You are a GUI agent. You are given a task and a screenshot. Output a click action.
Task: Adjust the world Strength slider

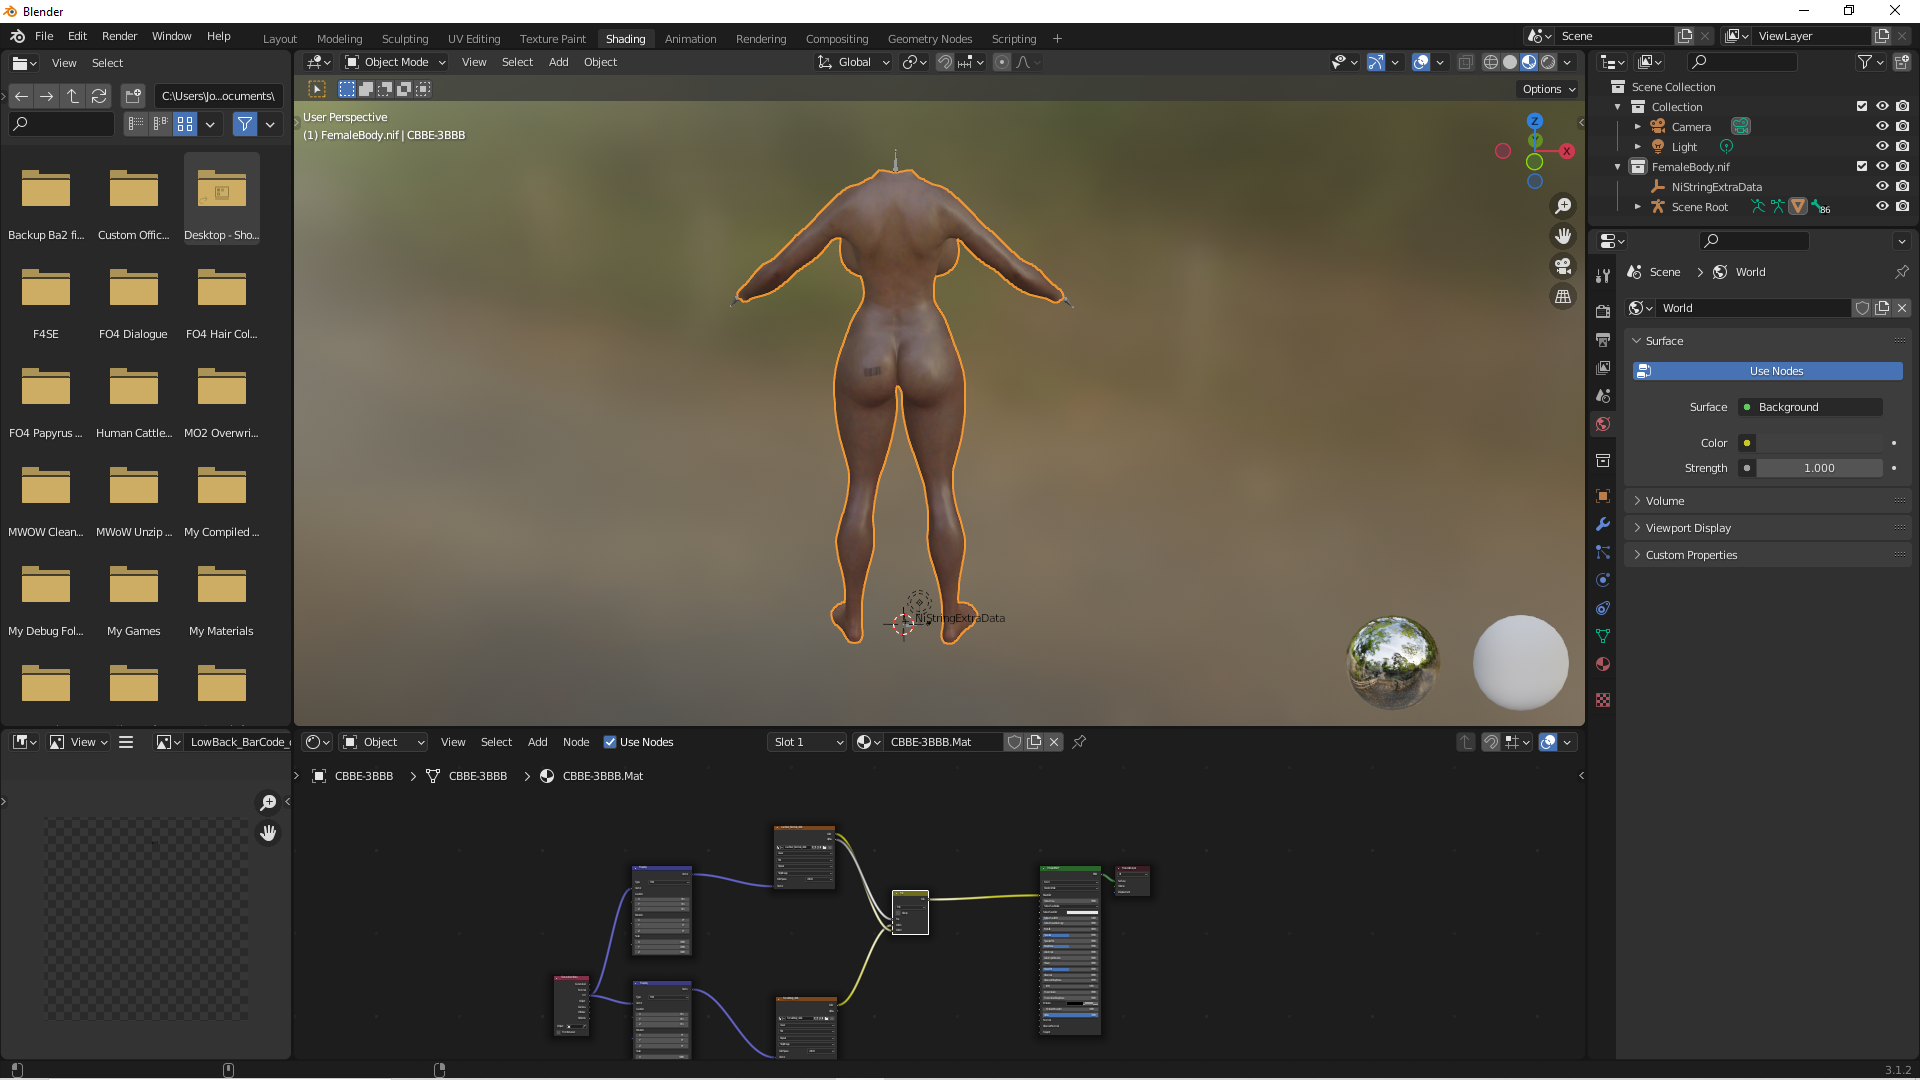tap(1819, 468)
